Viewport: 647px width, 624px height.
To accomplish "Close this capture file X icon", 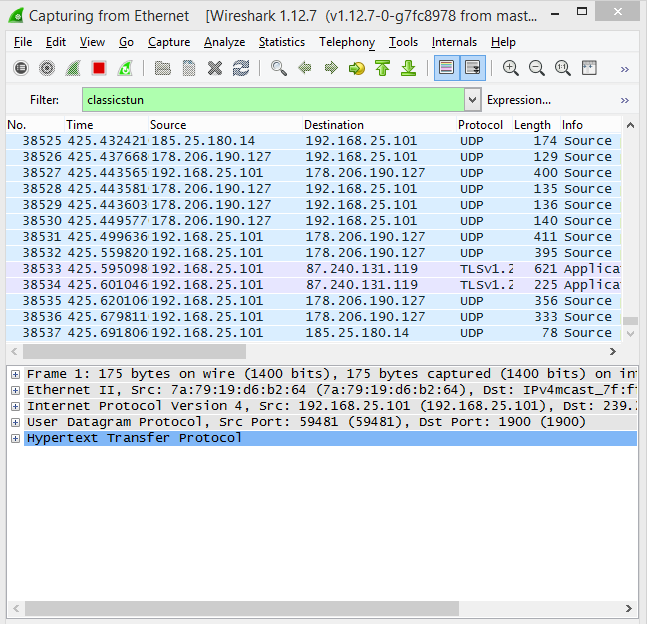I will coord(215,68).
